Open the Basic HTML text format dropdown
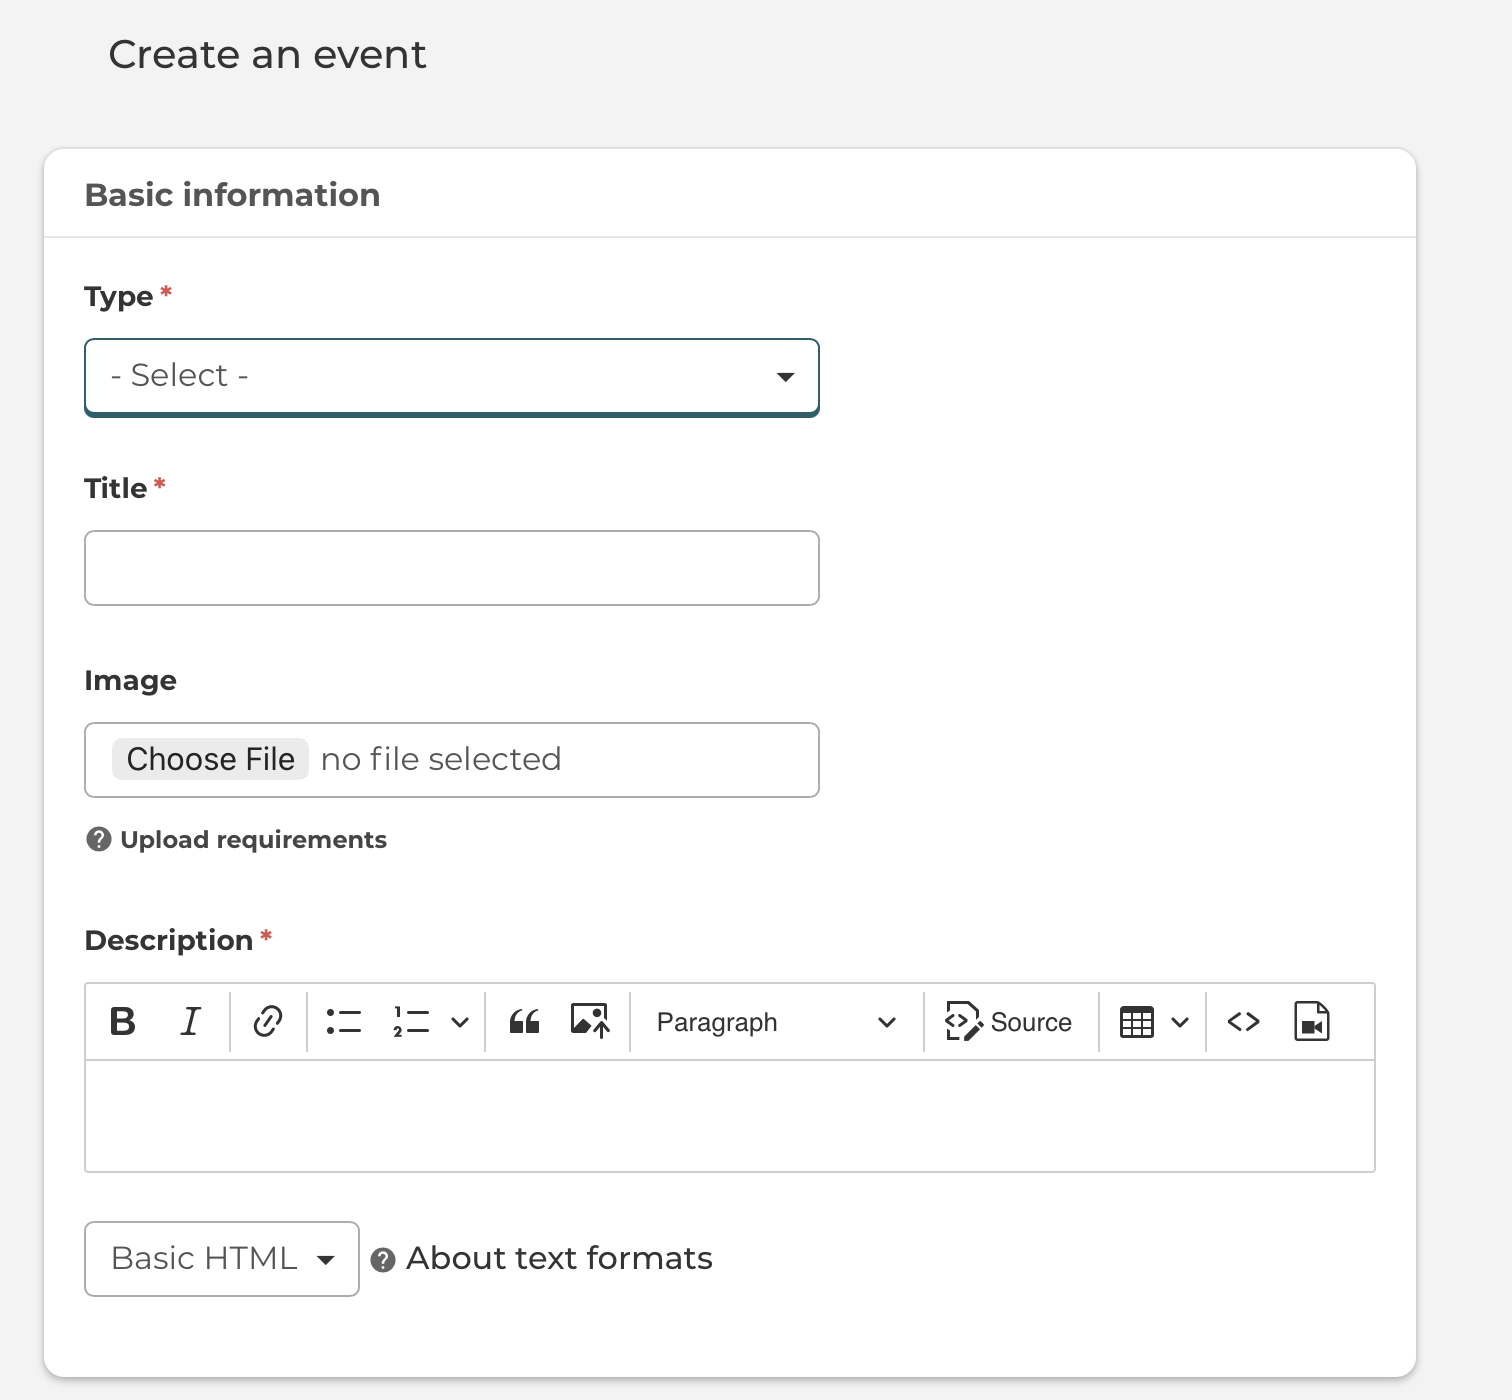Screen dimensions: 1512x1400 point(222,1259)
